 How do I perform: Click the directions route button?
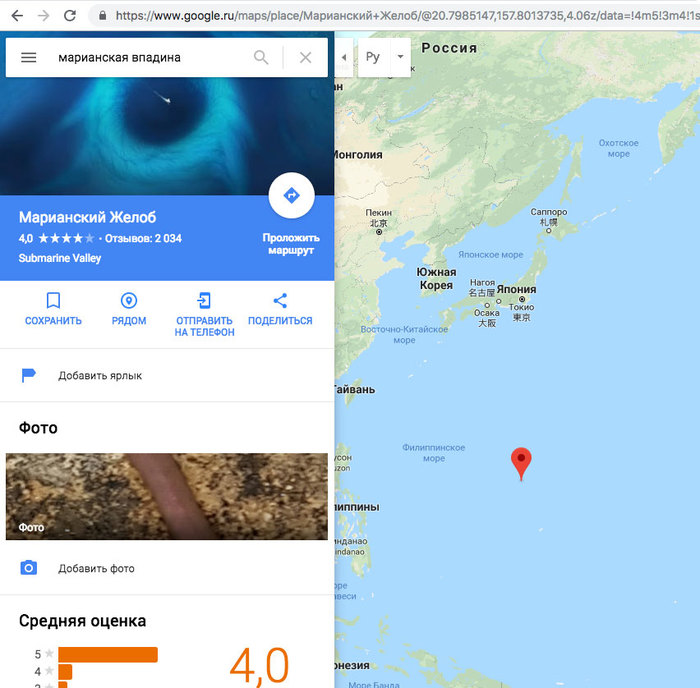(x=292, y=196)
